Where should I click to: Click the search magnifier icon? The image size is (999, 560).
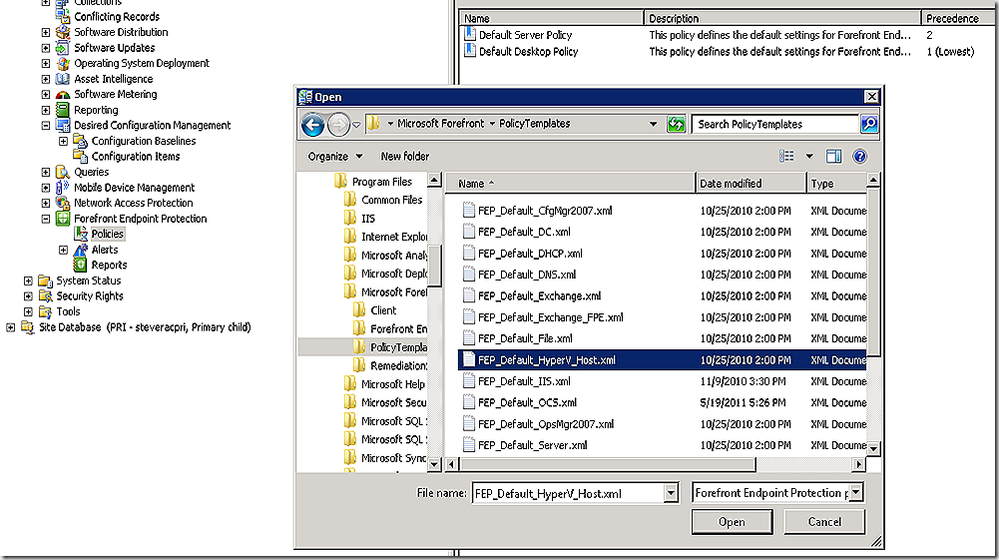click(869, 124)
